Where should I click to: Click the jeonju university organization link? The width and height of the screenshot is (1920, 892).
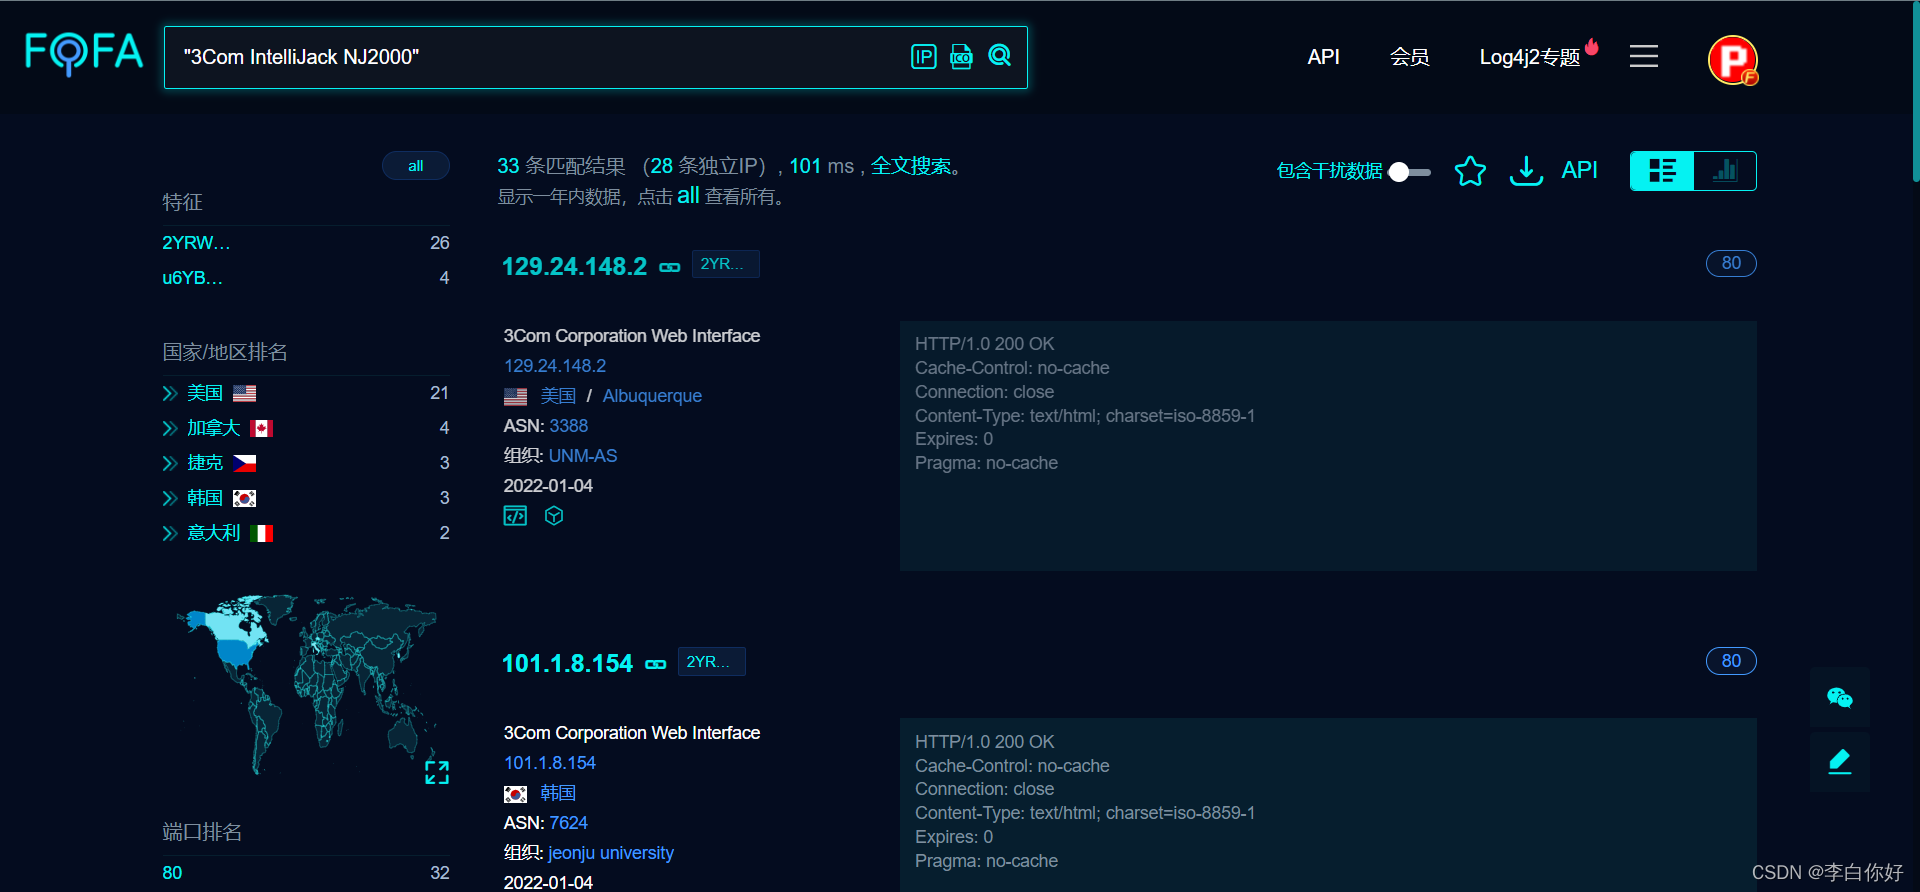(611, 853)
